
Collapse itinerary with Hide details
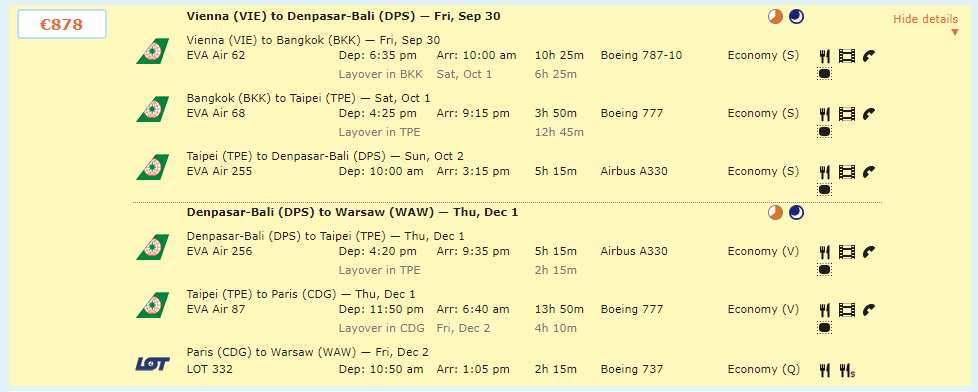coord(926,19)
